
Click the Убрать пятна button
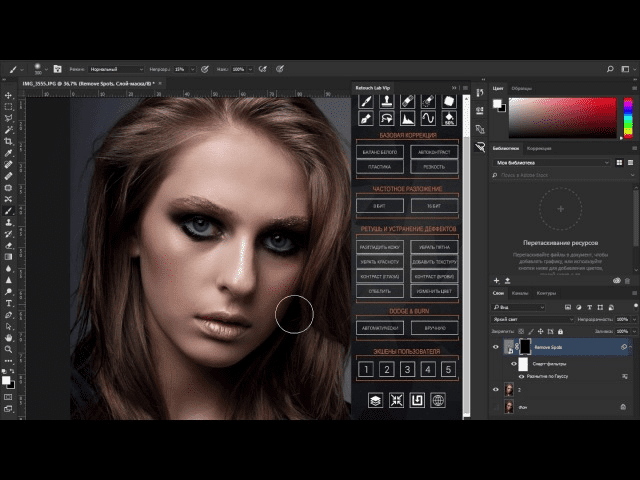click(x=433, y=245)
